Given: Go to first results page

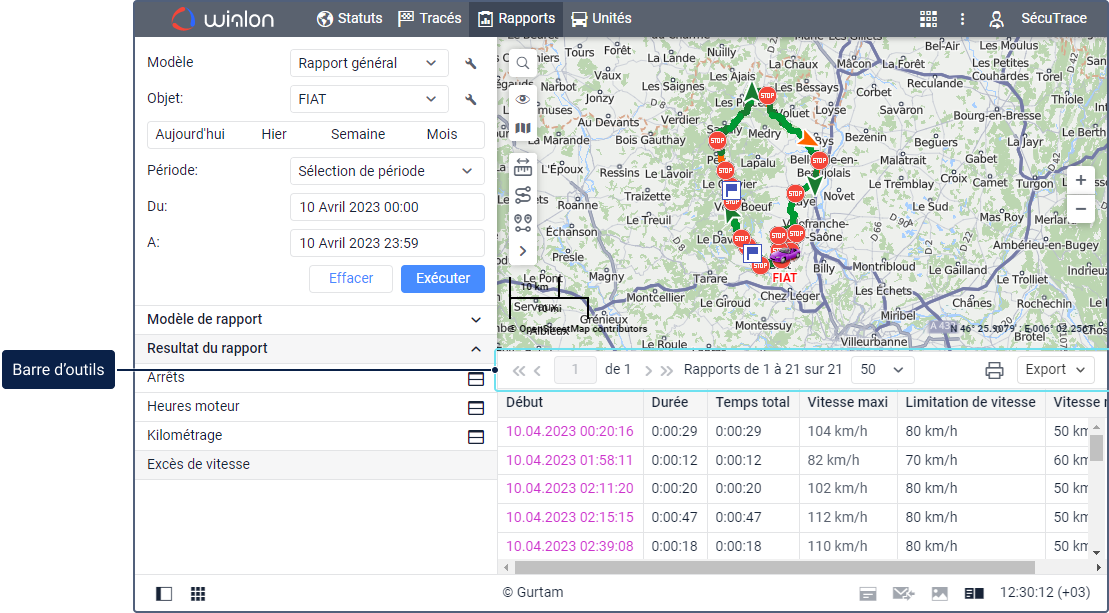Looking at the screenshot, I should point(518,370).
